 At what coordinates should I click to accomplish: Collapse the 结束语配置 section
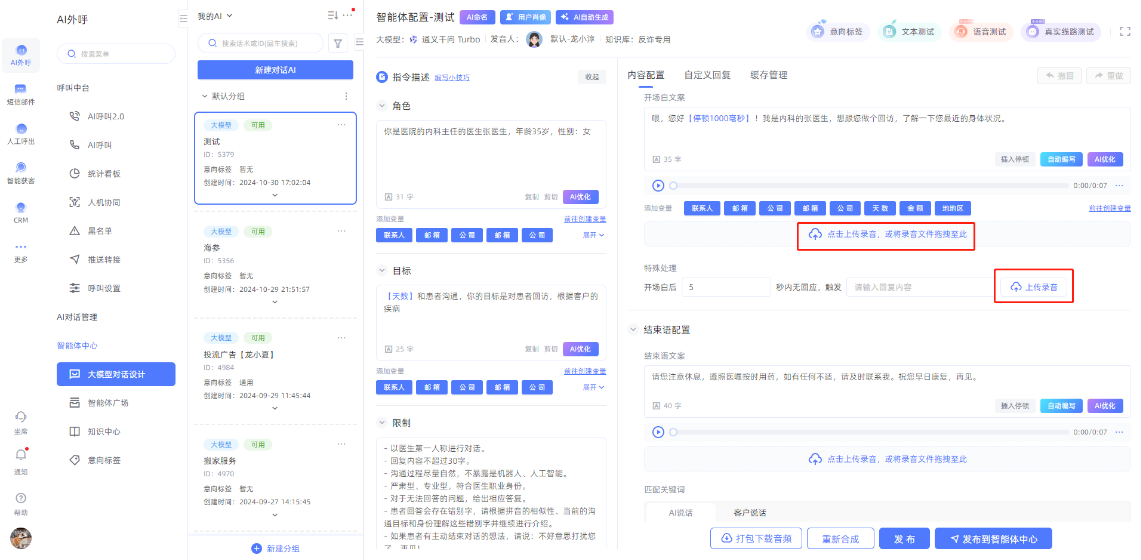coord(633,330)
